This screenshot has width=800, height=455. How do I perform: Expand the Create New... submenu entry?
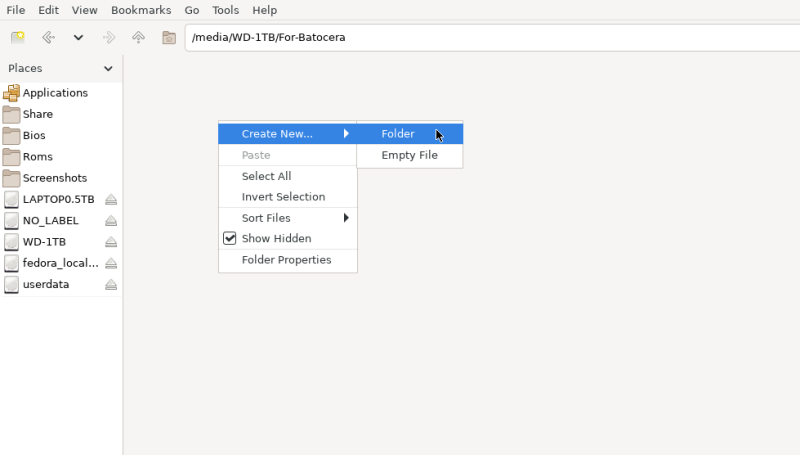tap(288, 134)
